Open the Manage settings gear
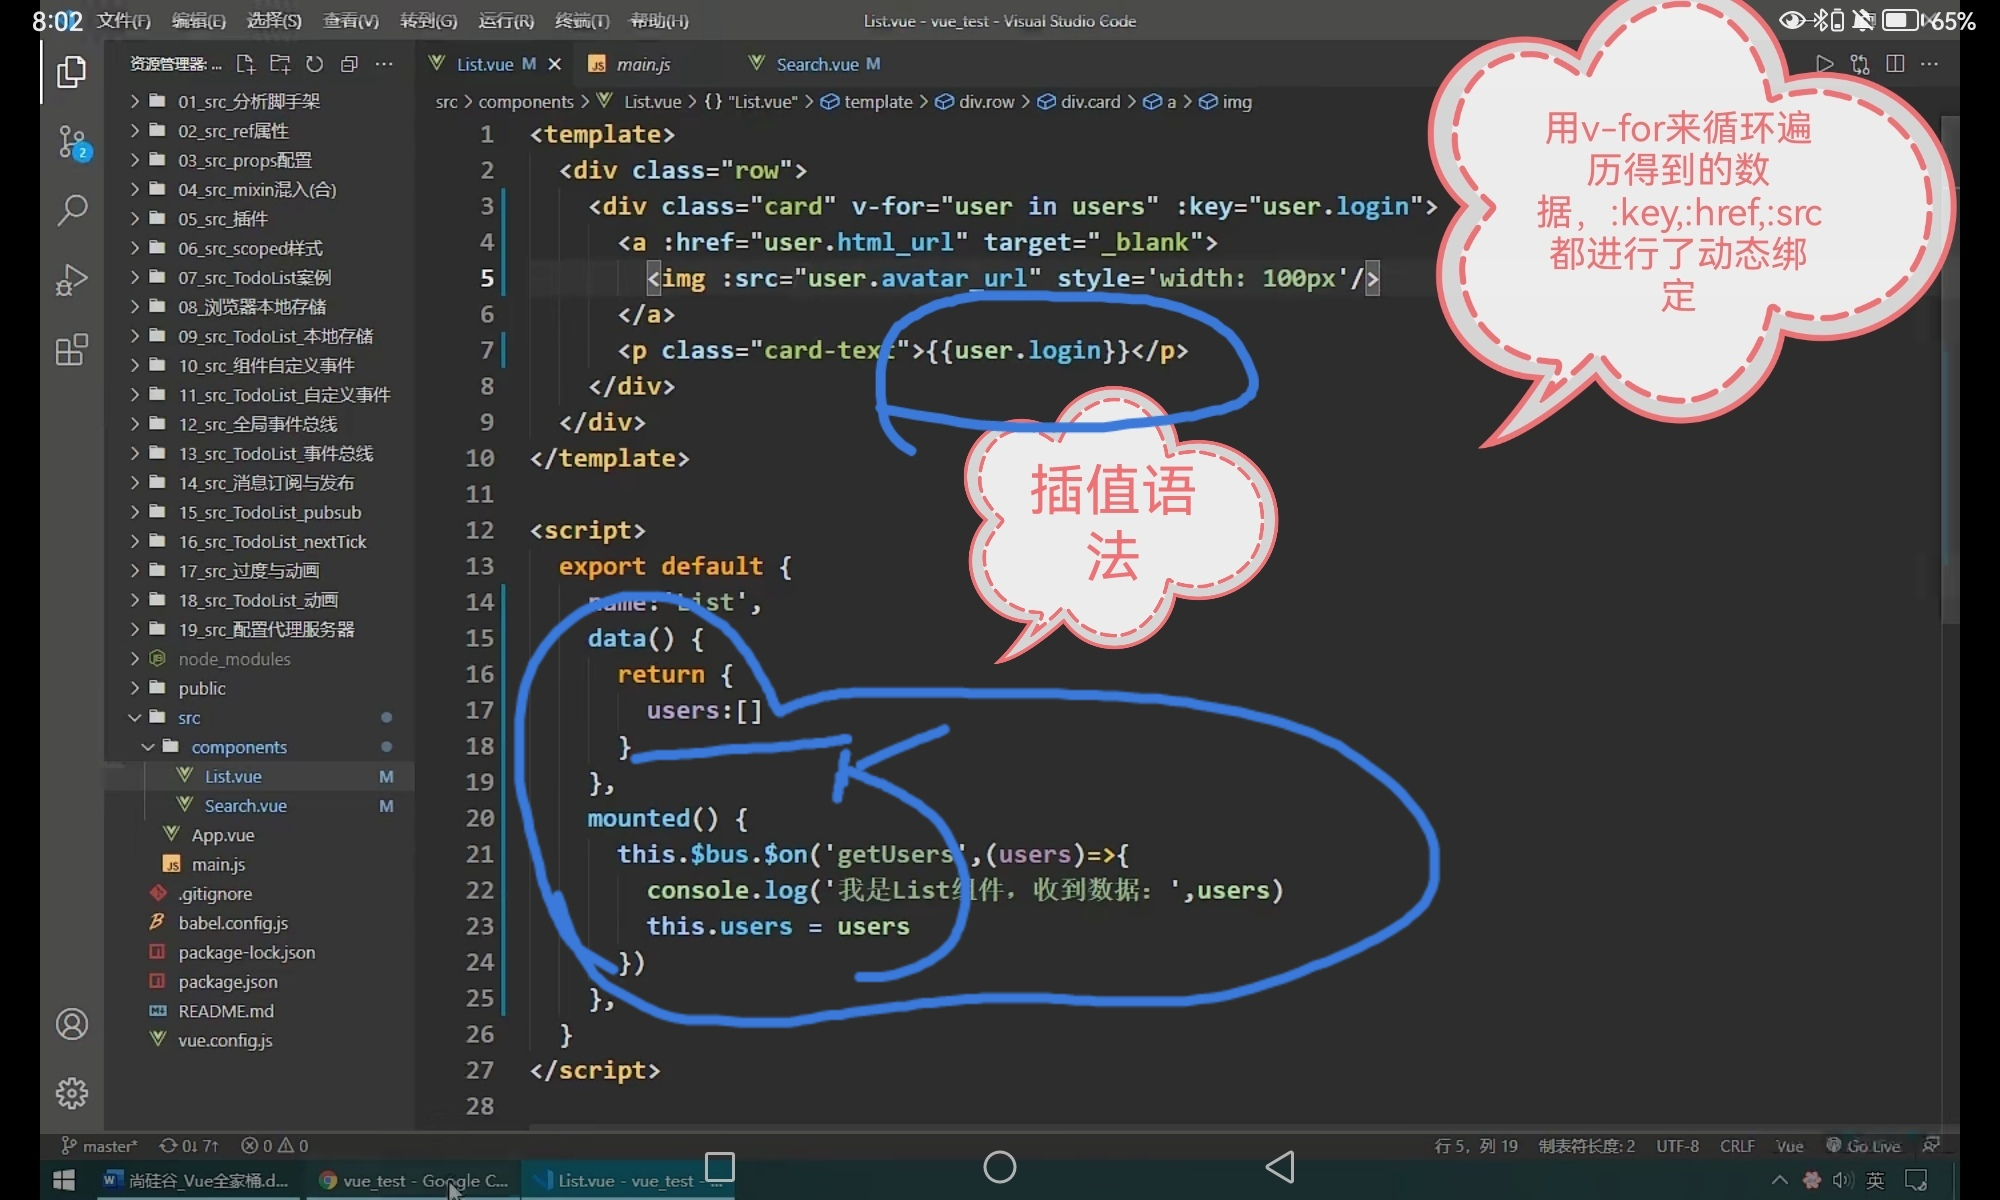The width and height of the screenshot is (2000, 1200). (x=71, y=1093)
